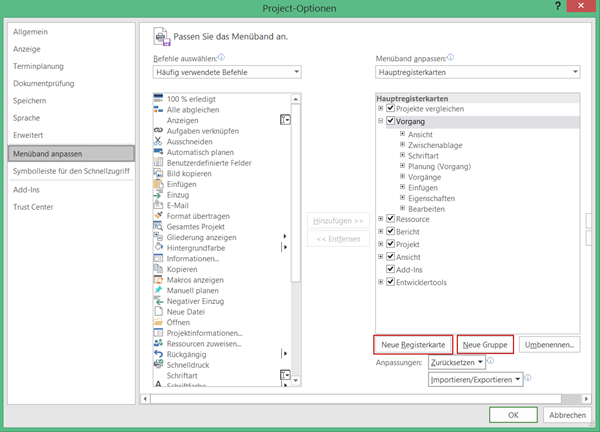Open the Allgemein options page
The width and height of the screenshot is (600, 432).
click(x=30, y=32)
